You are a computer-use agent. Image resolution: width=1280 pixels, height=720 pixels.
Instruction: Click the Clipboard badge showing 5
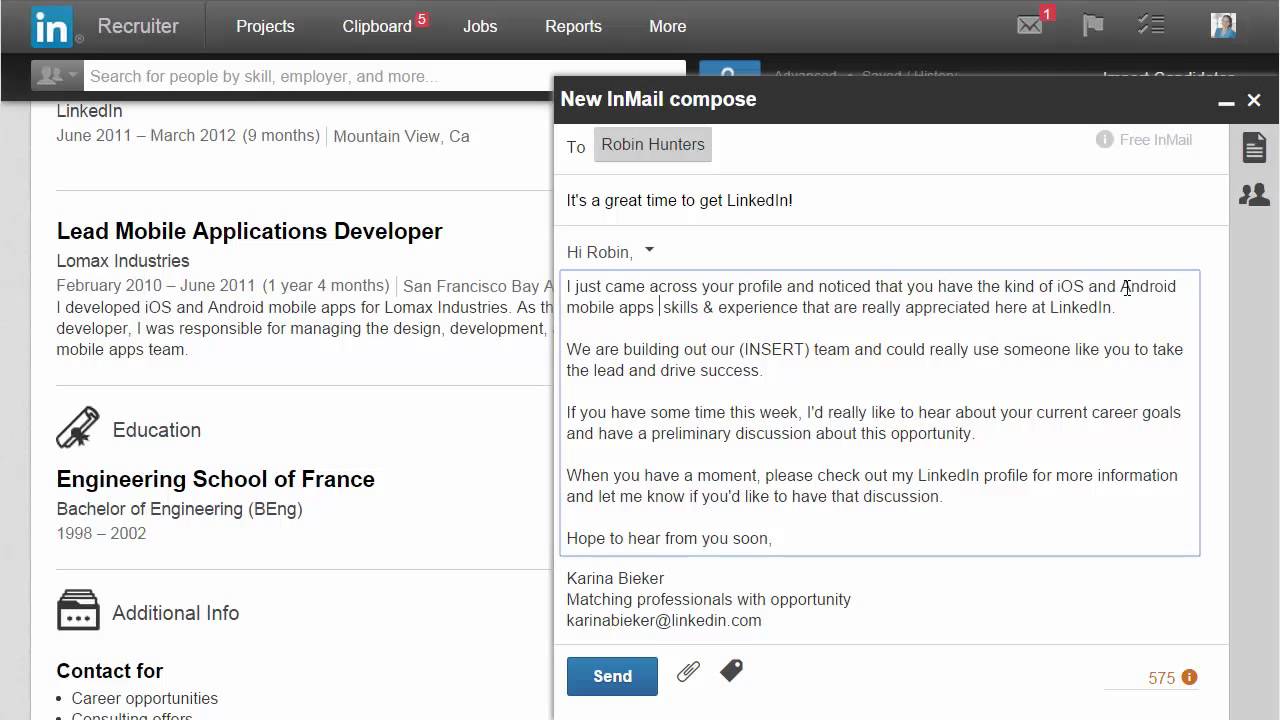[x=422, y=19]
